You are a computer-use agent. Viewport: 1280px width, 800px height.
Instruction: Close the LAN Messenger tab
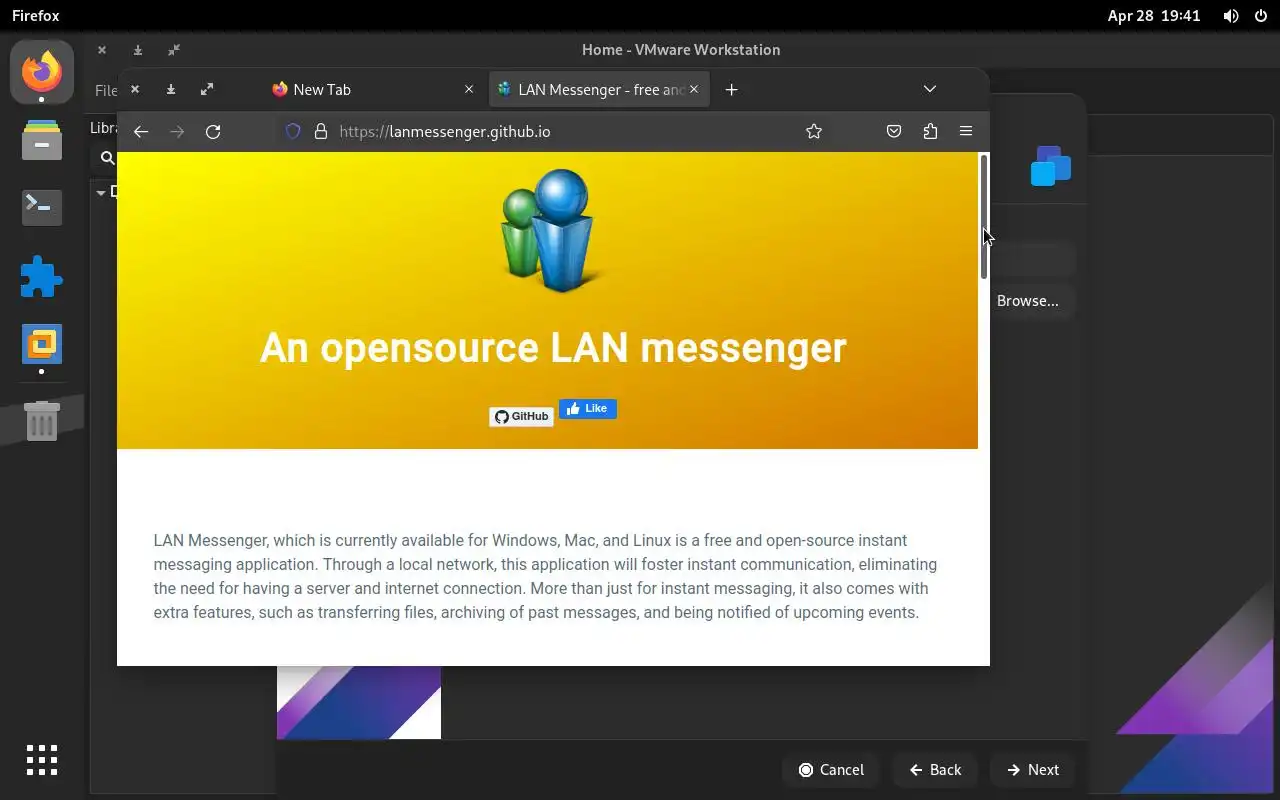tap(694, 89)
